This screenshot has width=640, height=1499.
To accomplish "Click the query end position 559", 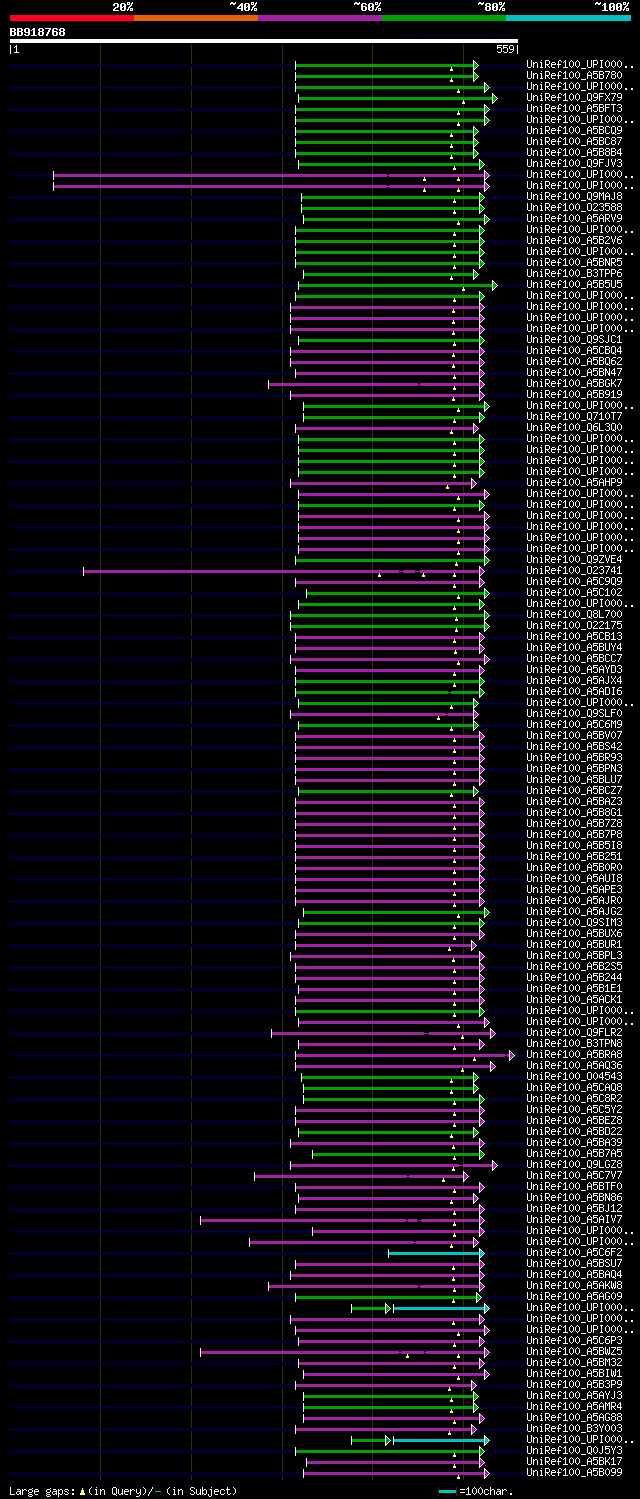I will [505, 49].
